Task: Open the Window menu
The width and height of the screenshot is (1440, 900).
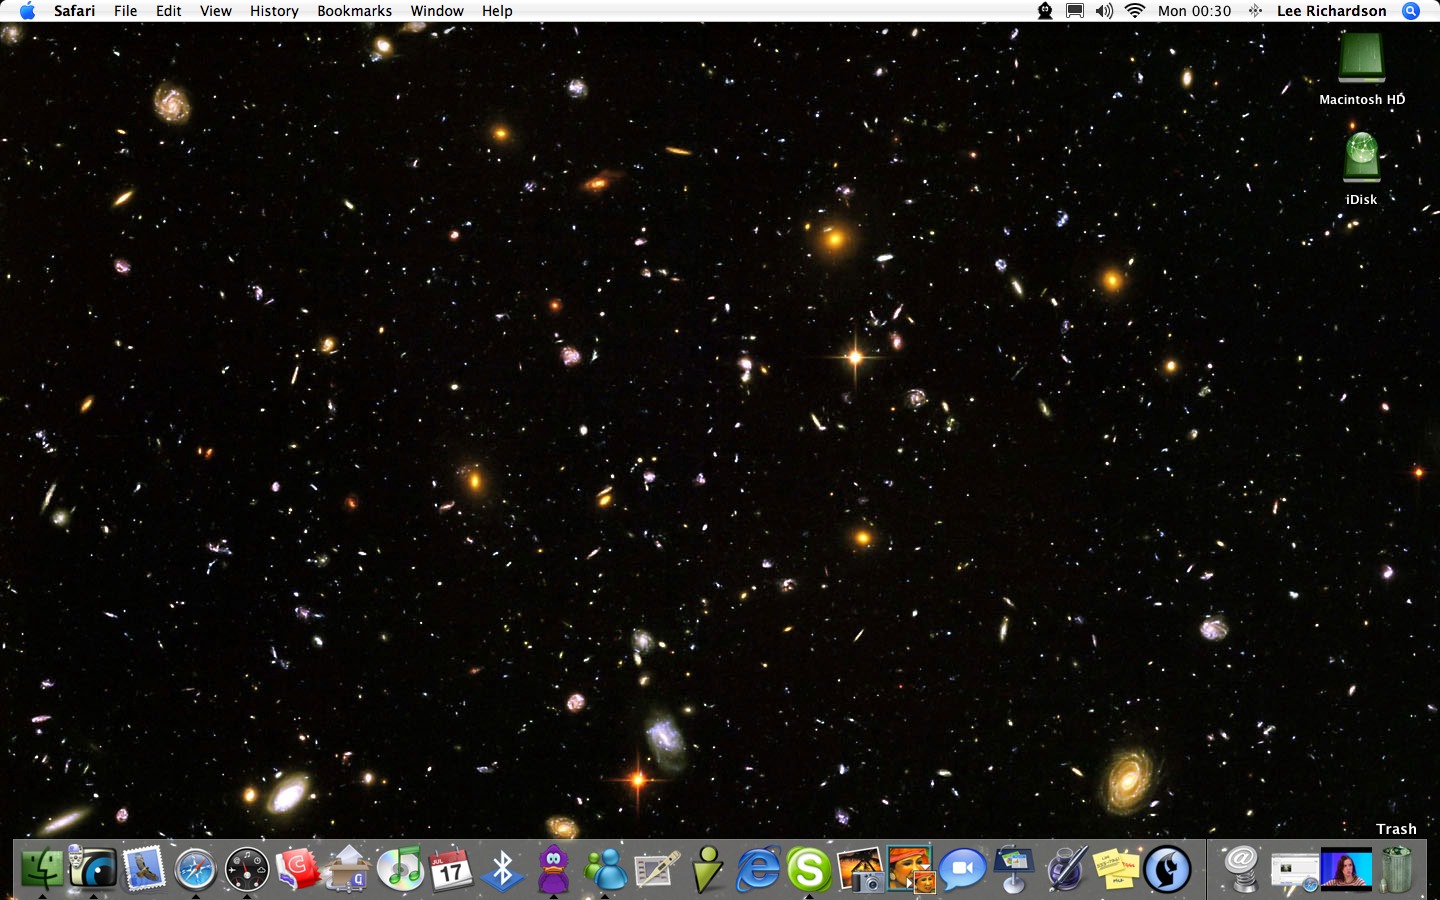Action: [x=437, y=11]
